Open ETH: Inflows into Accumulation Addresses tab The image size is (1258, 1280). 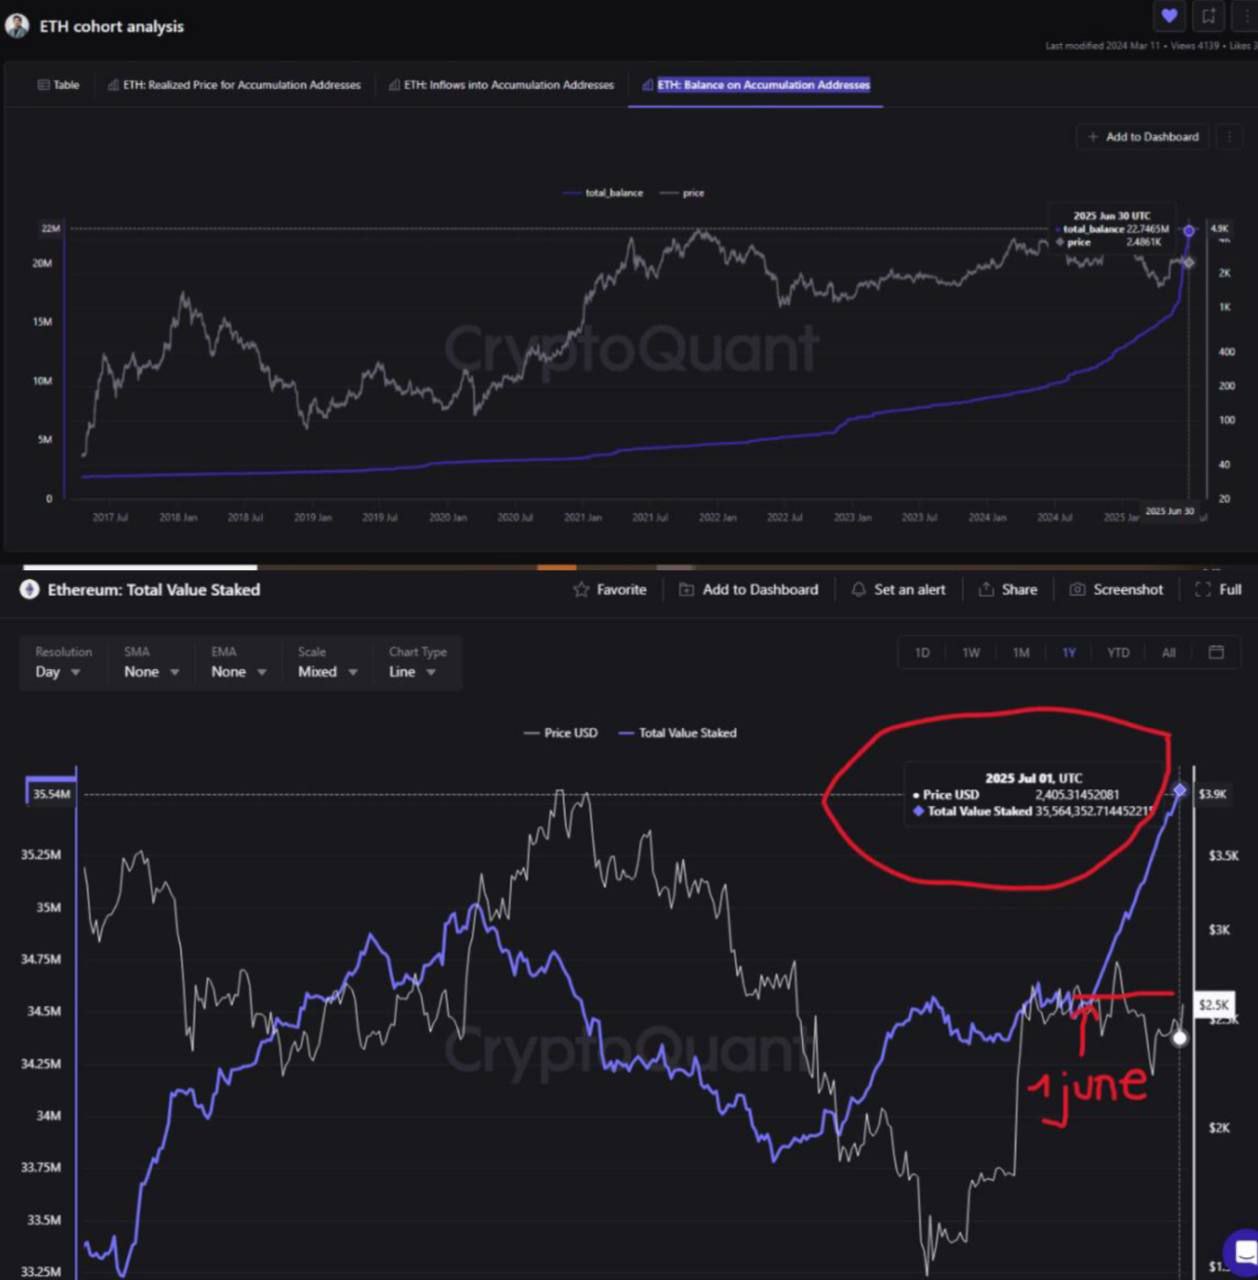coord(501,85)
